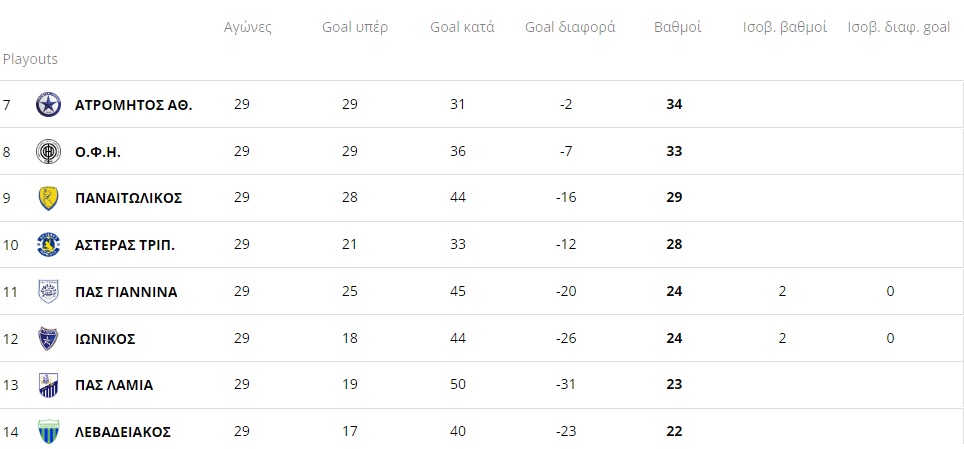Click the yellow Panetolikos crest
The height and width of the screenshot is (449, 964).
point(49,198)
